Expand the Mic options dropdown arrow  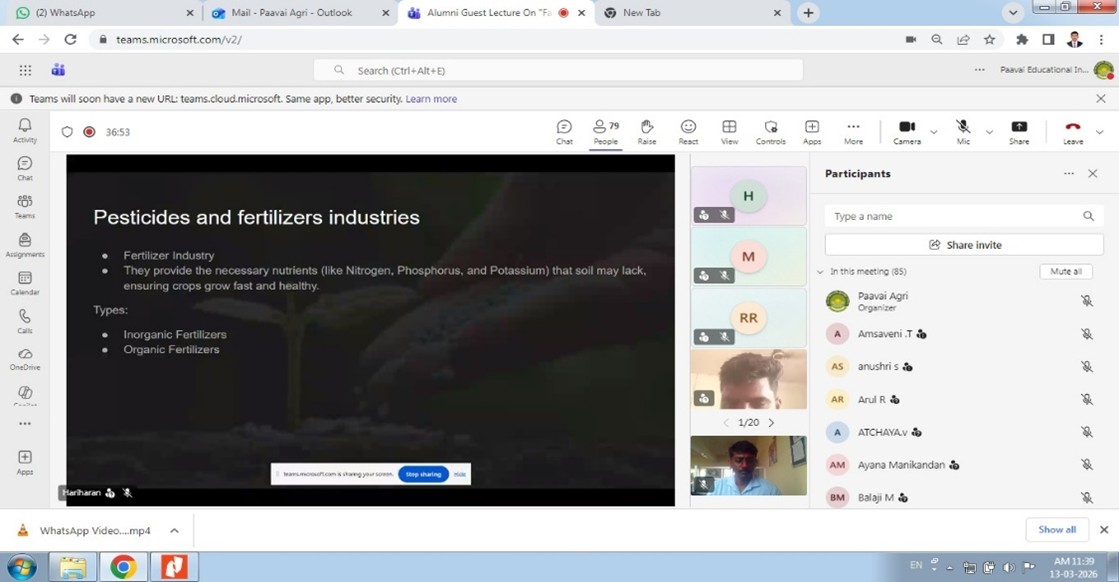click(x=989, y=132)
